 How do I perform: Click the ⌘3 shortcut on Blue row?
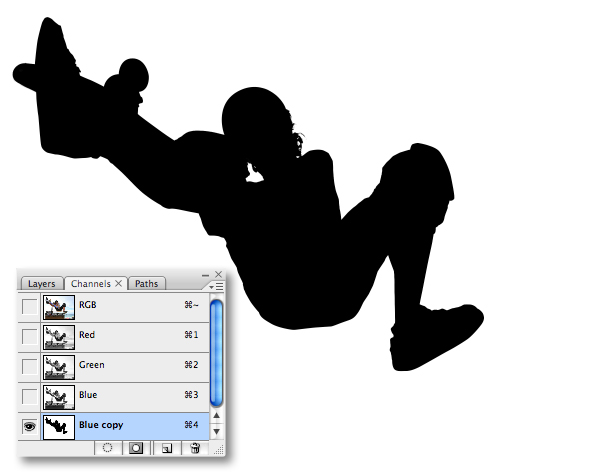(x=191, y=394)
